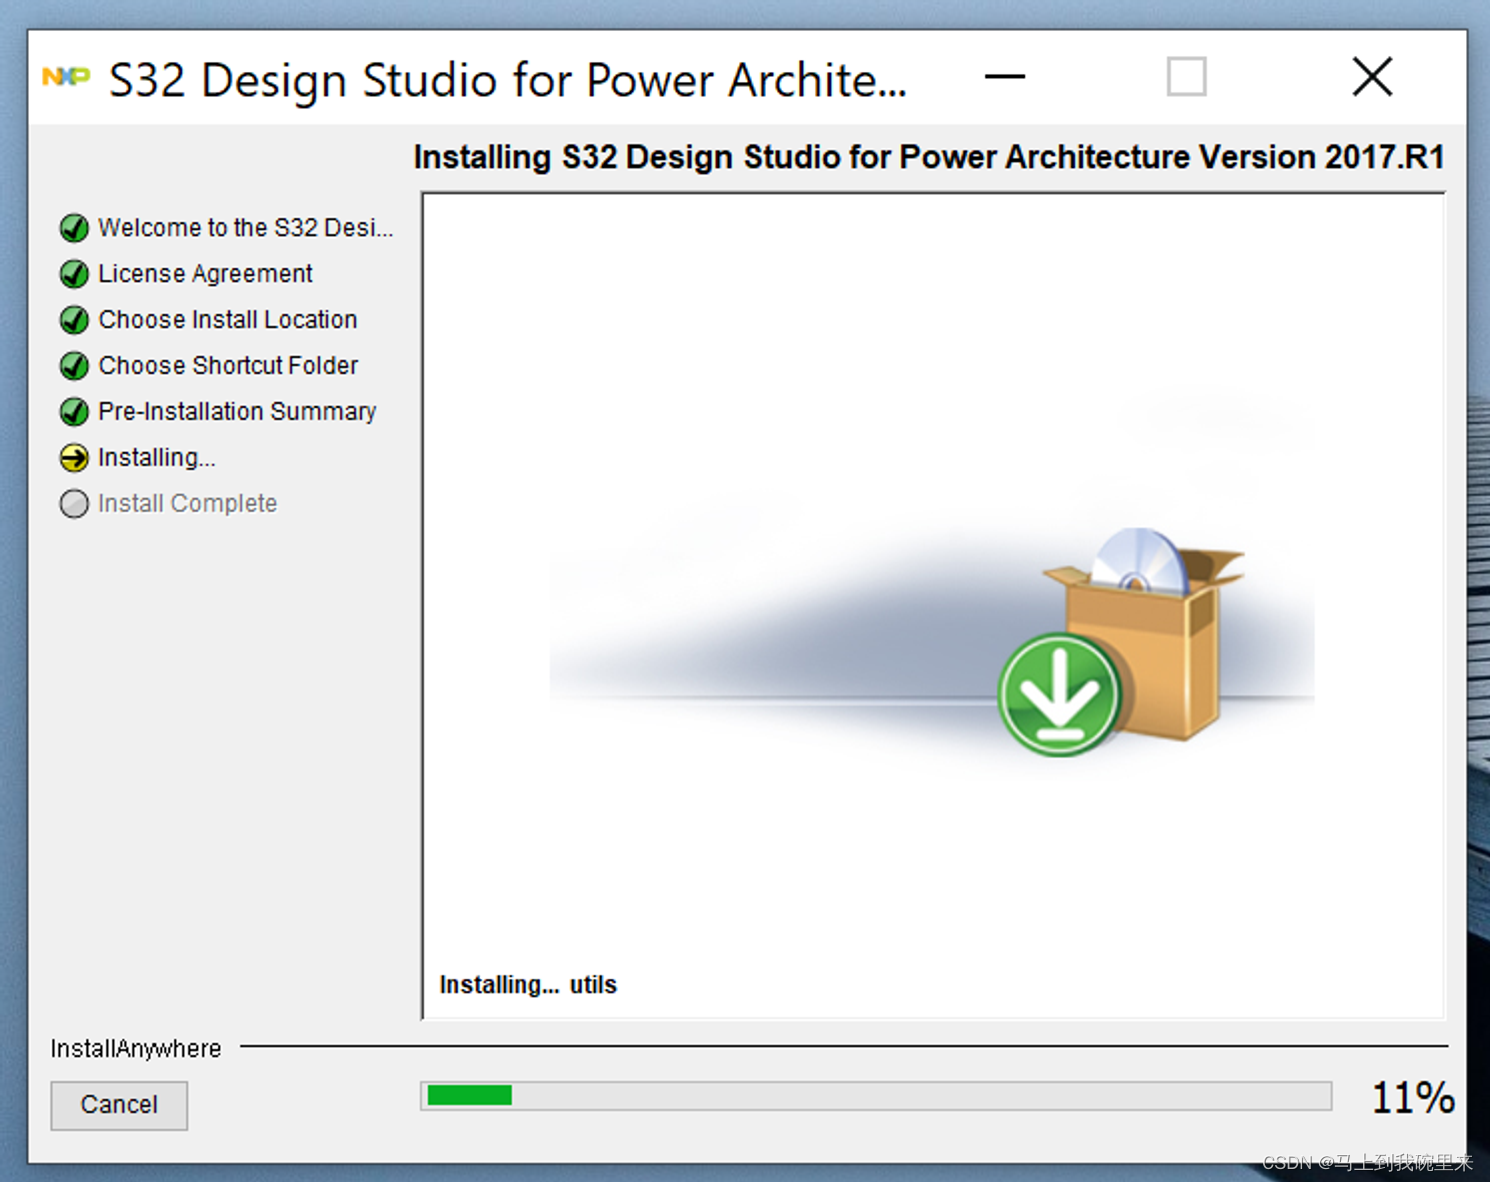Select 'Welcome to the S32 Desi...' step text
This screenshot has width=1490, height=1182.
click(x=245, y=228)
